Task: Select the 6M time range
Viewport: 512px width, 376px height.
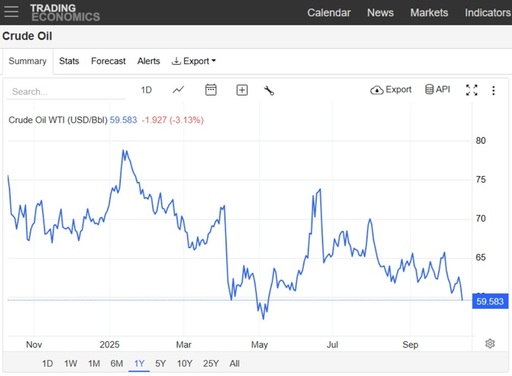Action: tap(117, 363)
